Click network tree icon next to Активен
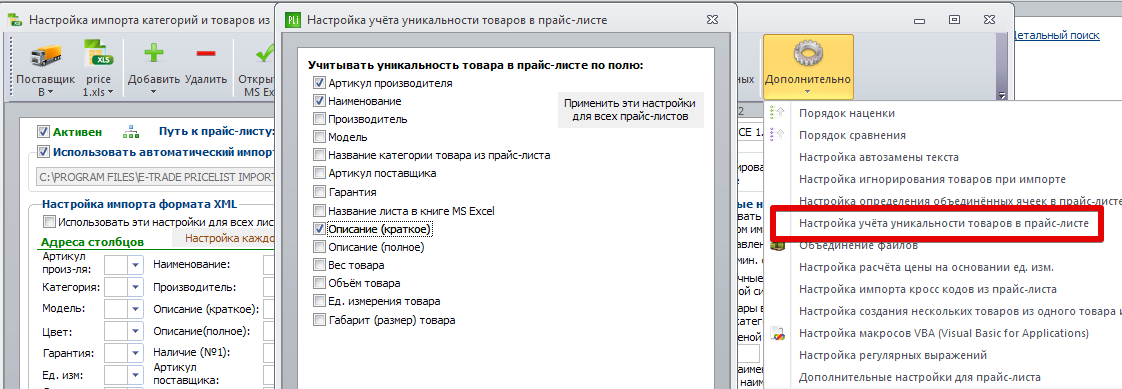Image resolution: width=1122 pixels, height=389 pixels. point(132,132)
